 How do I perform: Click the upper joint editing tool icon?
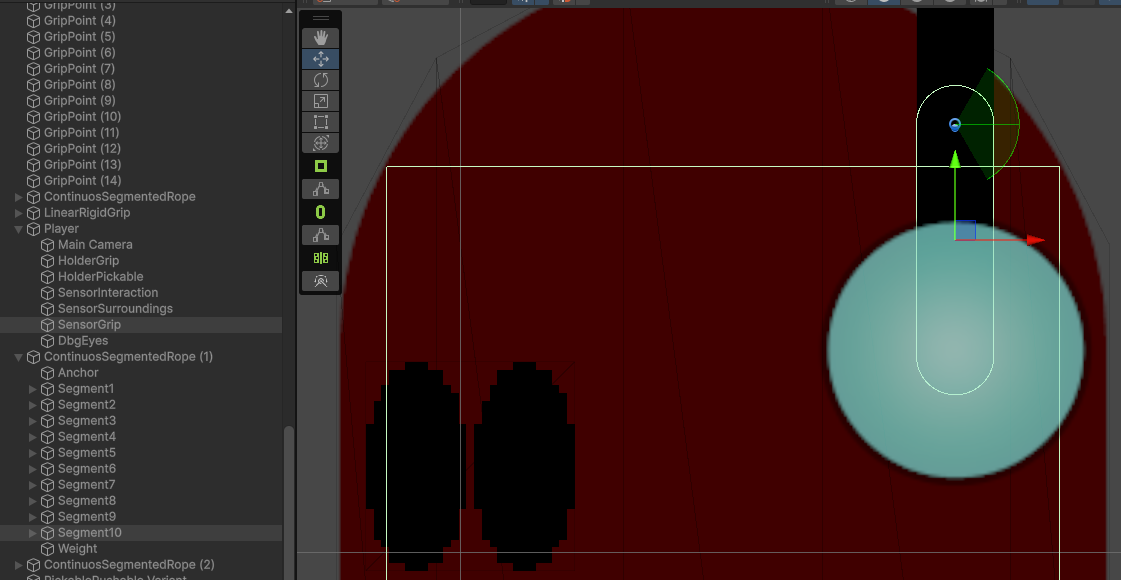[320, 188]
